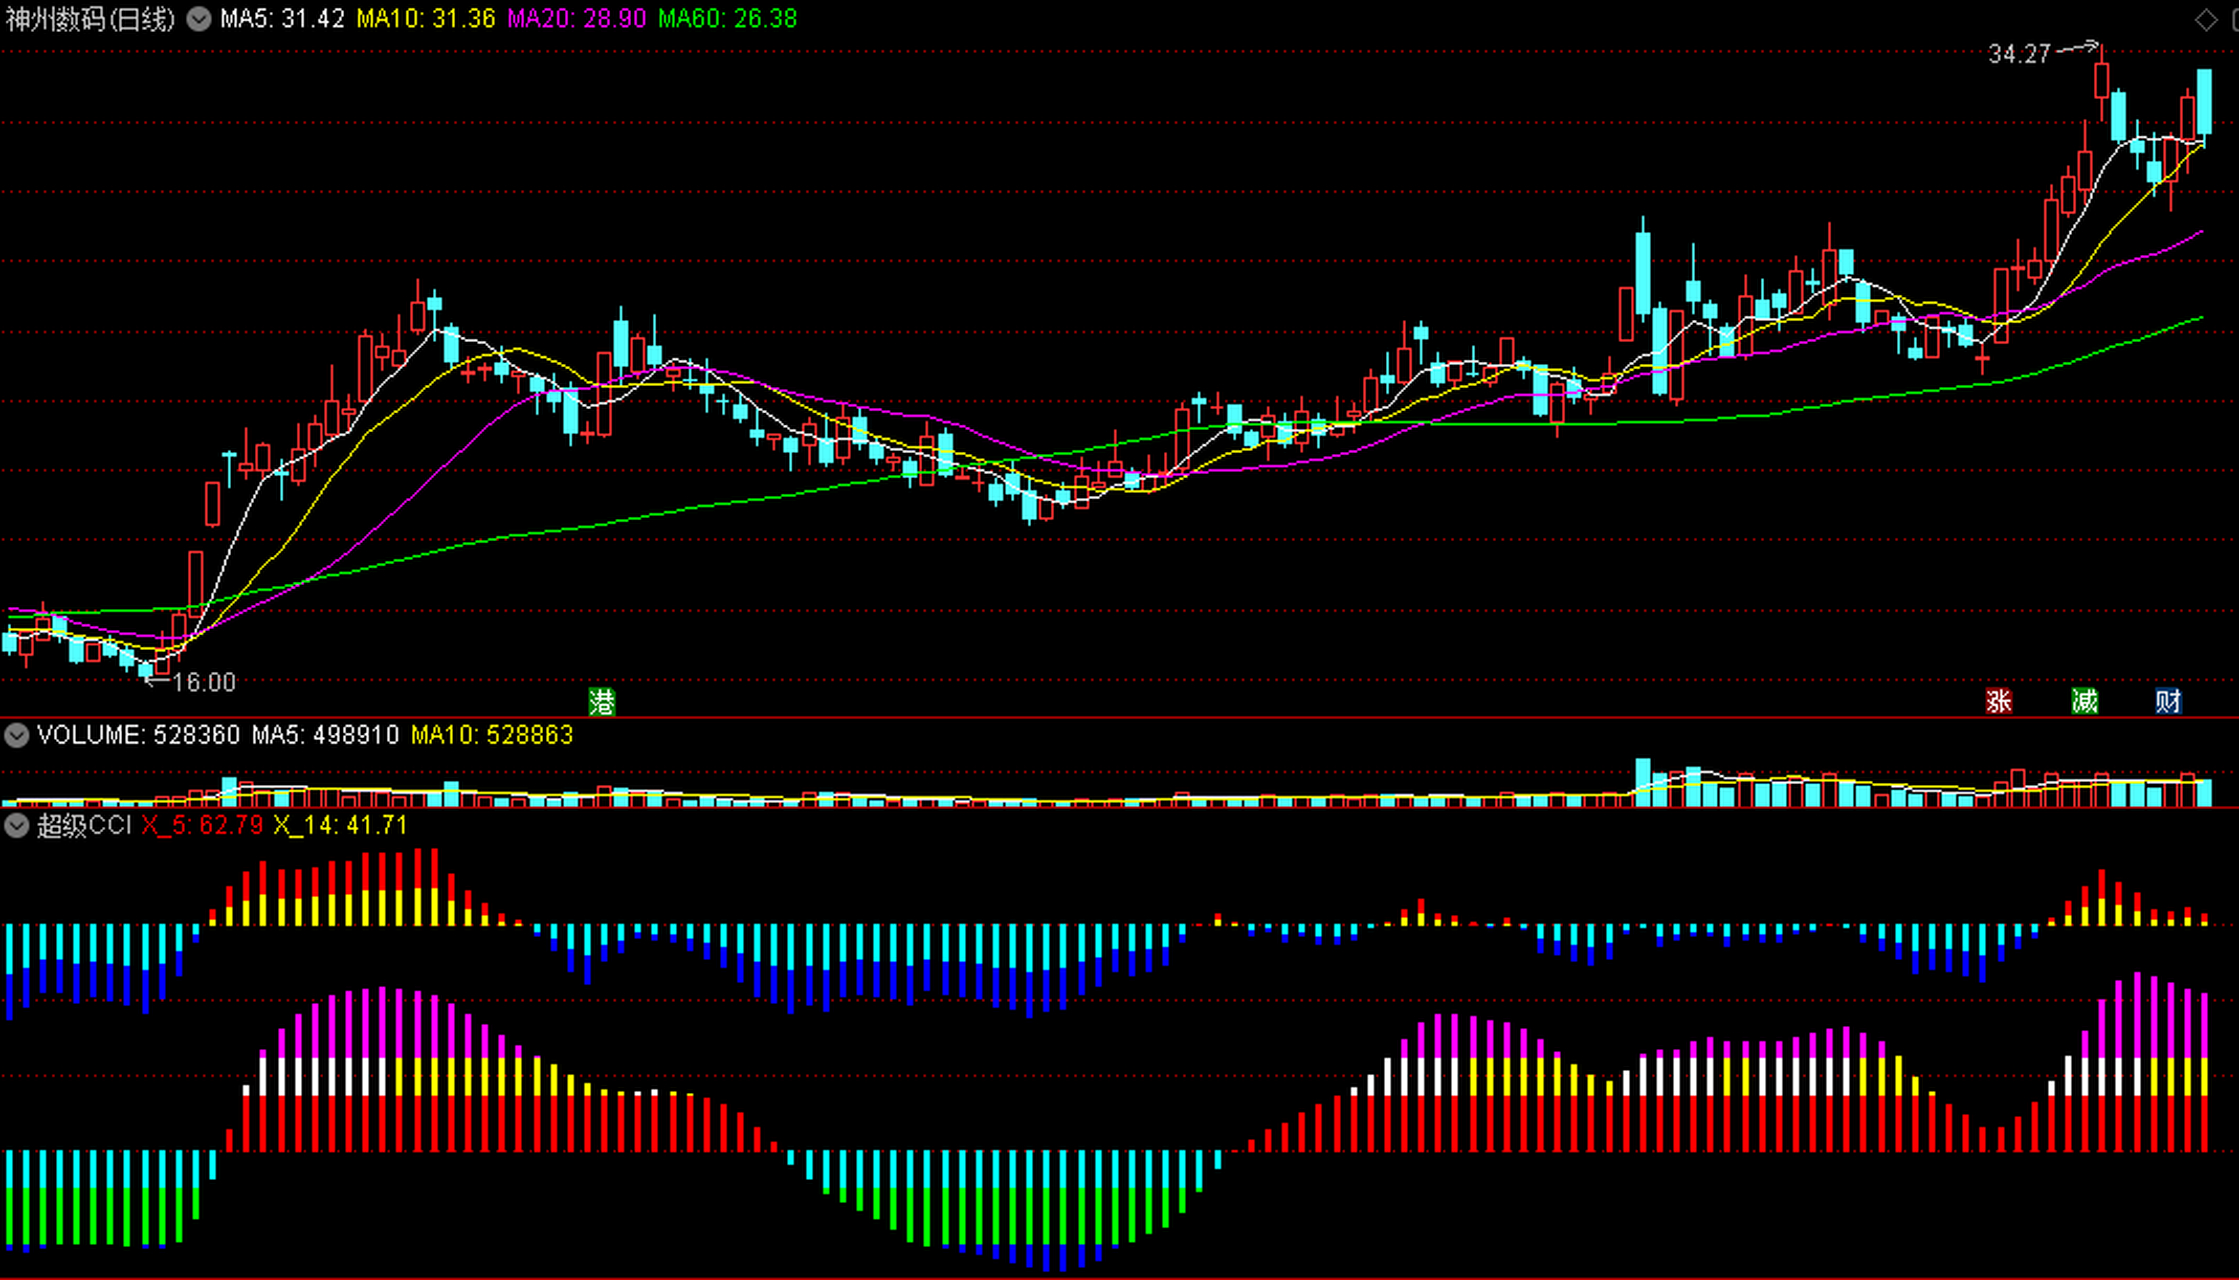The width and height of the screenshot is (2239, 1280).
Task: Open the dropdown beside 神州数码(日线) title
Action: tap(199, 19)
